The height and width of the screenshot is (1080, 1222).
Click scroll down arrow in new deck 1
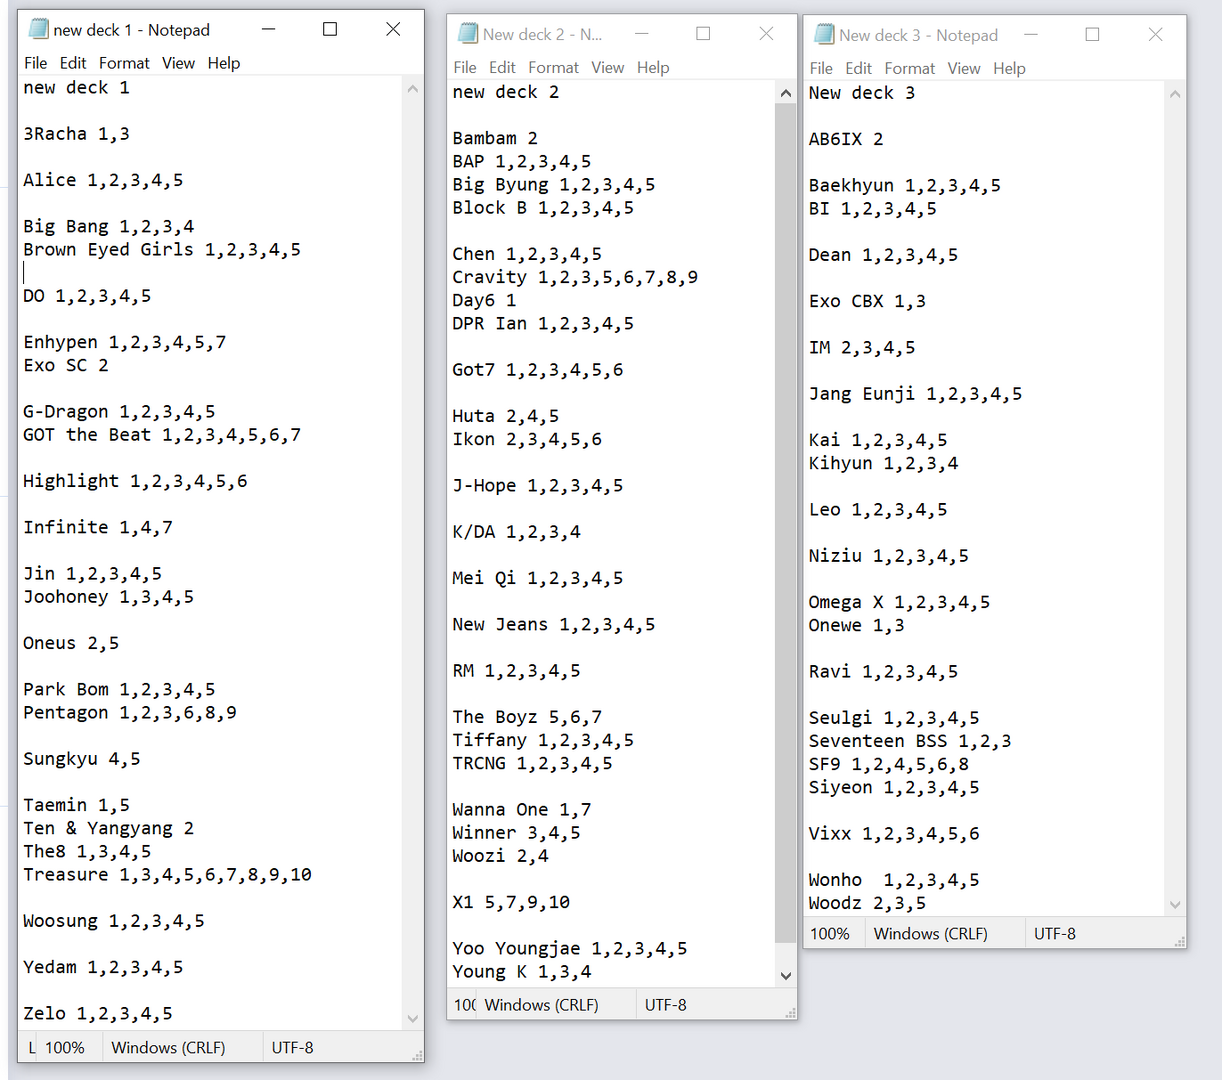413,1019
